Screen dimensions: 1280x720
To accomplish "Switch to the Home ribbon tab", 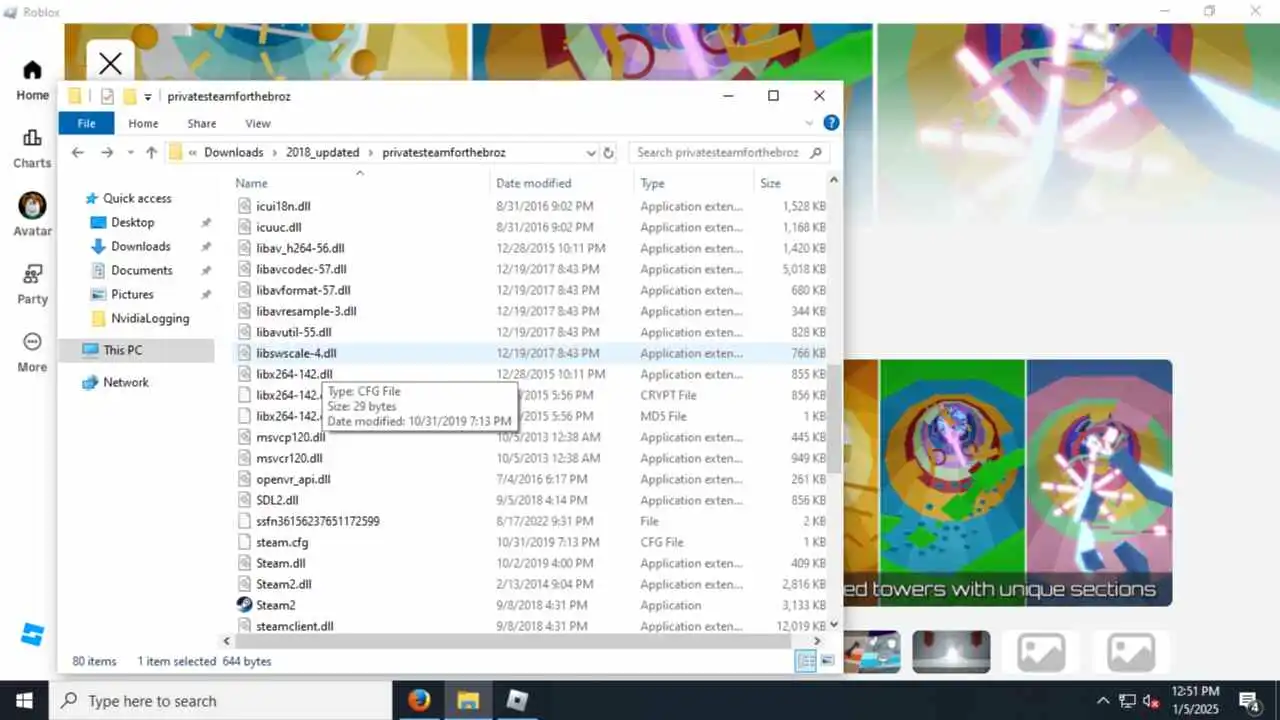I will [x=143, y=123].
